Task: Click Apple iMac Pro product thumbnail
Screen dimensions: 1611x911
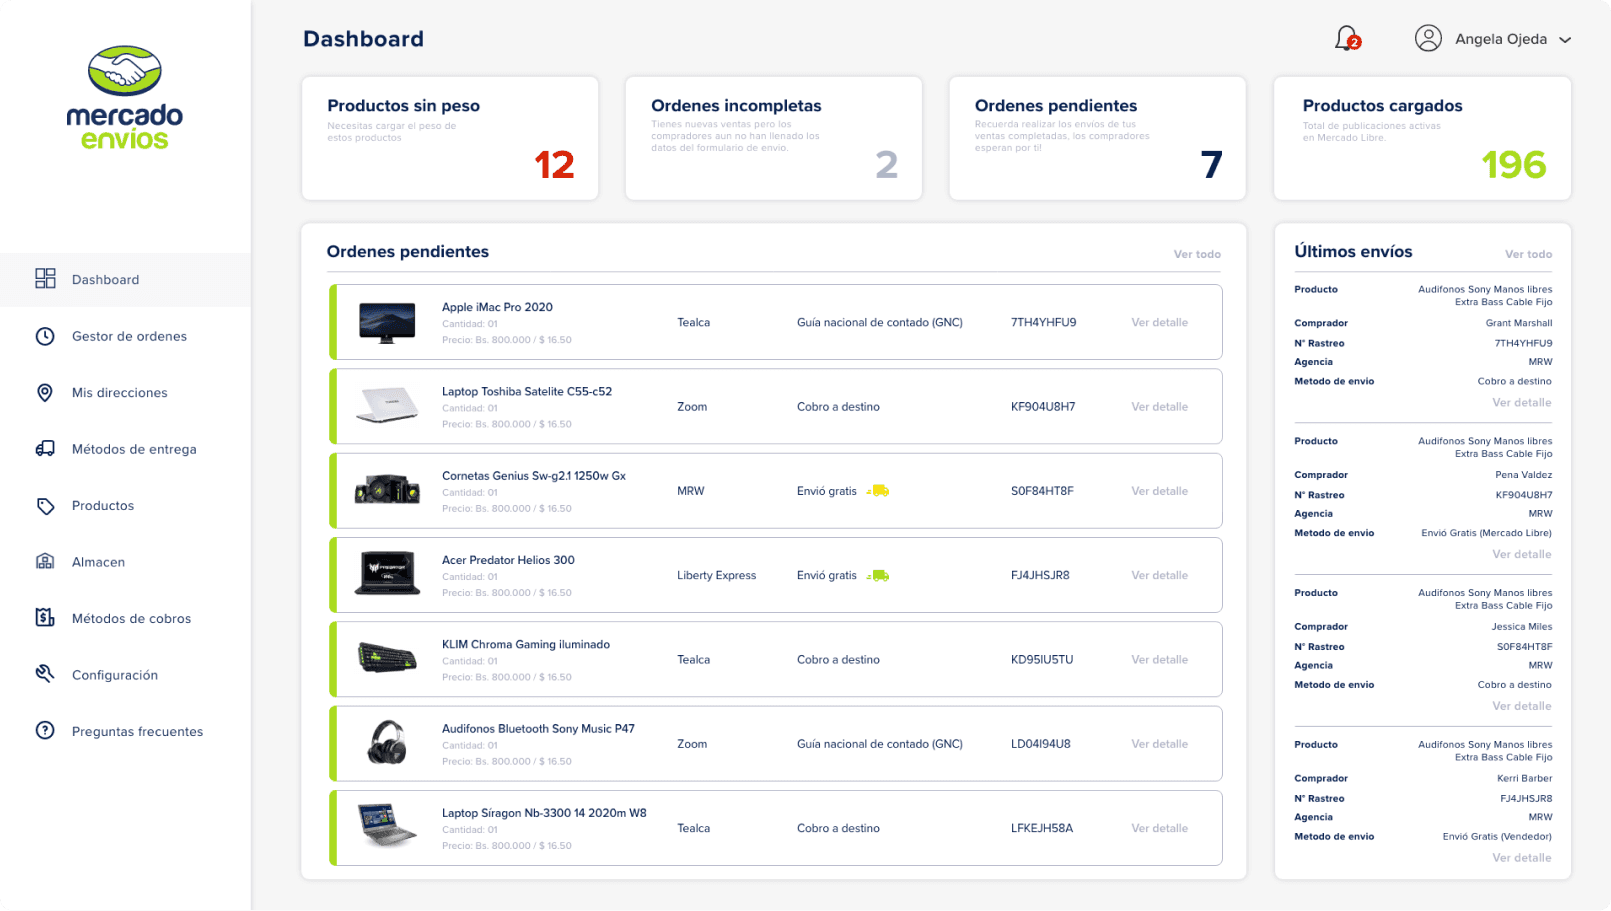Action: click(387, 323)
